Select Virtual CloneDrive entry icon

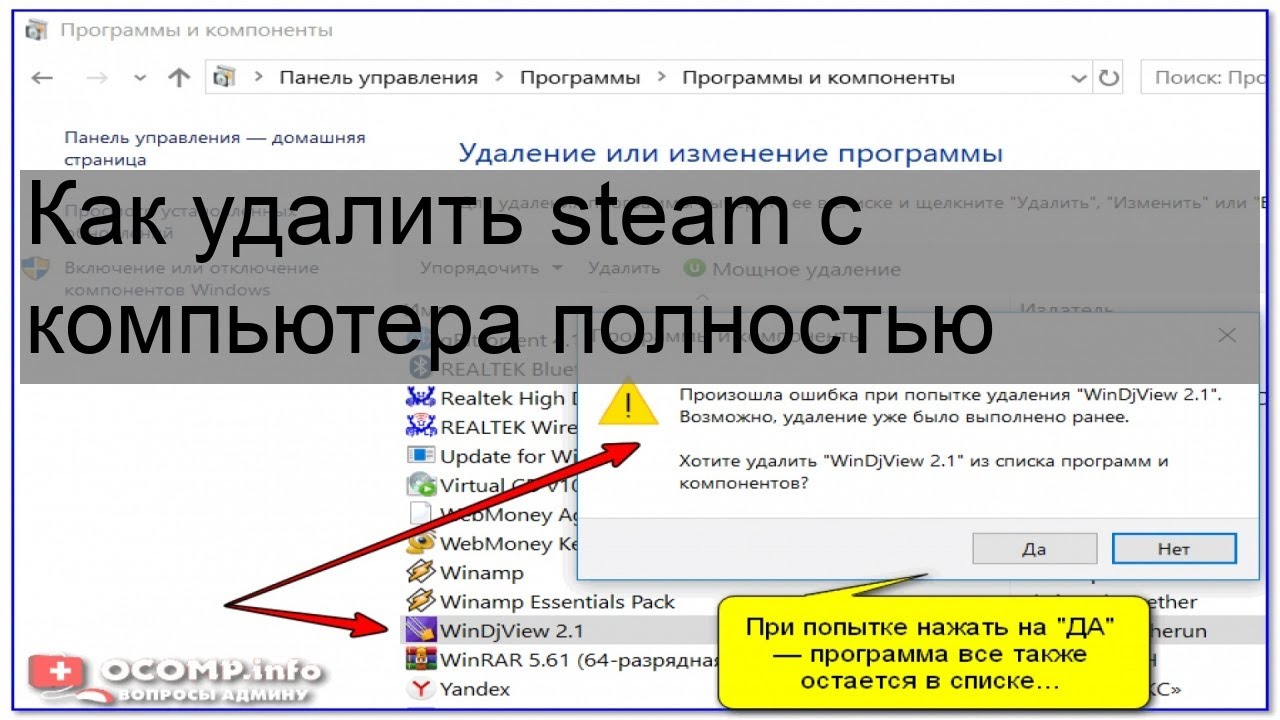click(421, 485)
